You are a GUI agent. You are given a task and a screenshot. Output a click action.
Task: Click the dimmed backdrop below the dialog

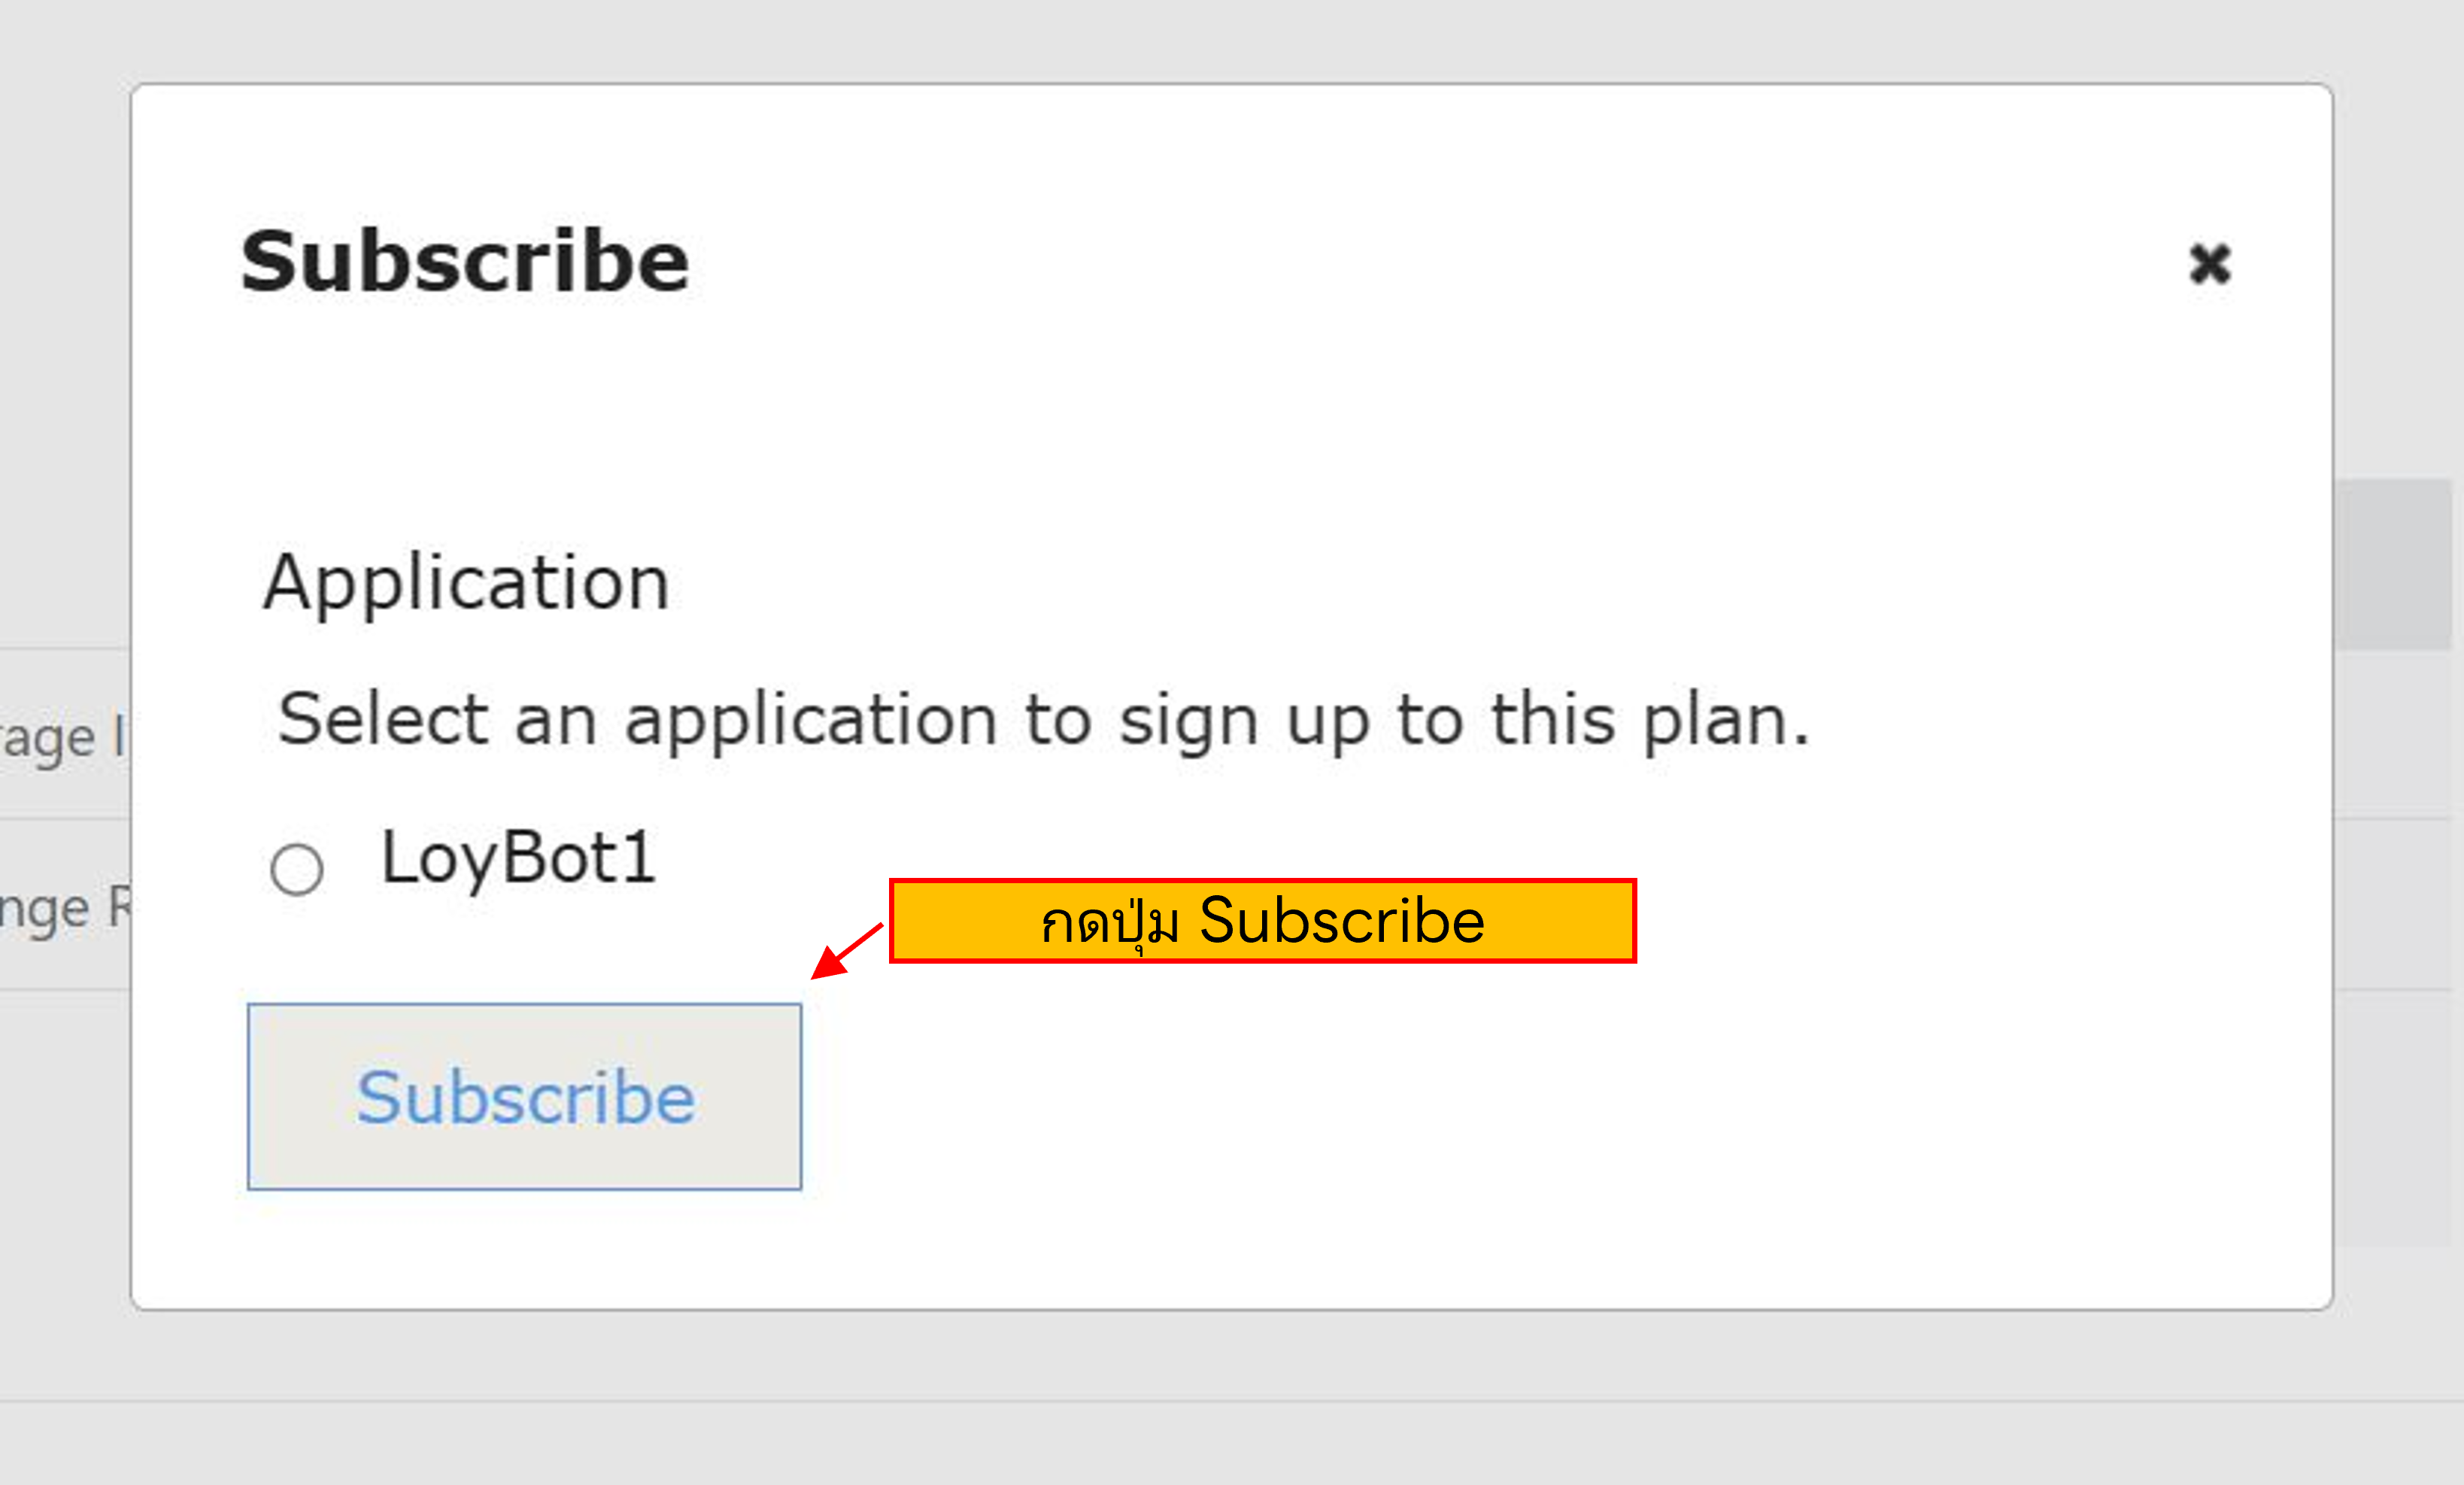(1232, 1400)
